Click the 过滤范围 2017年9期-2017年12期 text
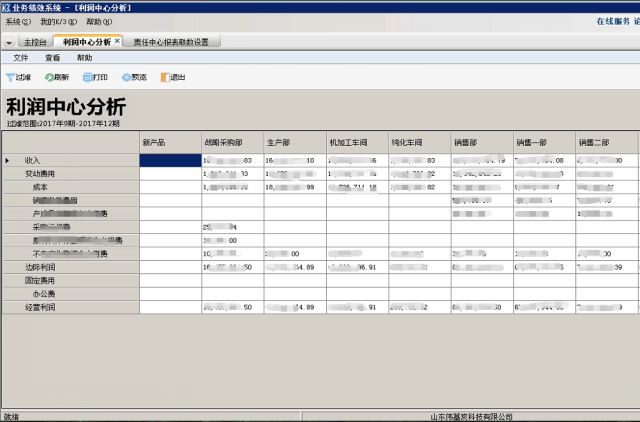Viewport: 640px width, 422px height. (x=63, y=124)
